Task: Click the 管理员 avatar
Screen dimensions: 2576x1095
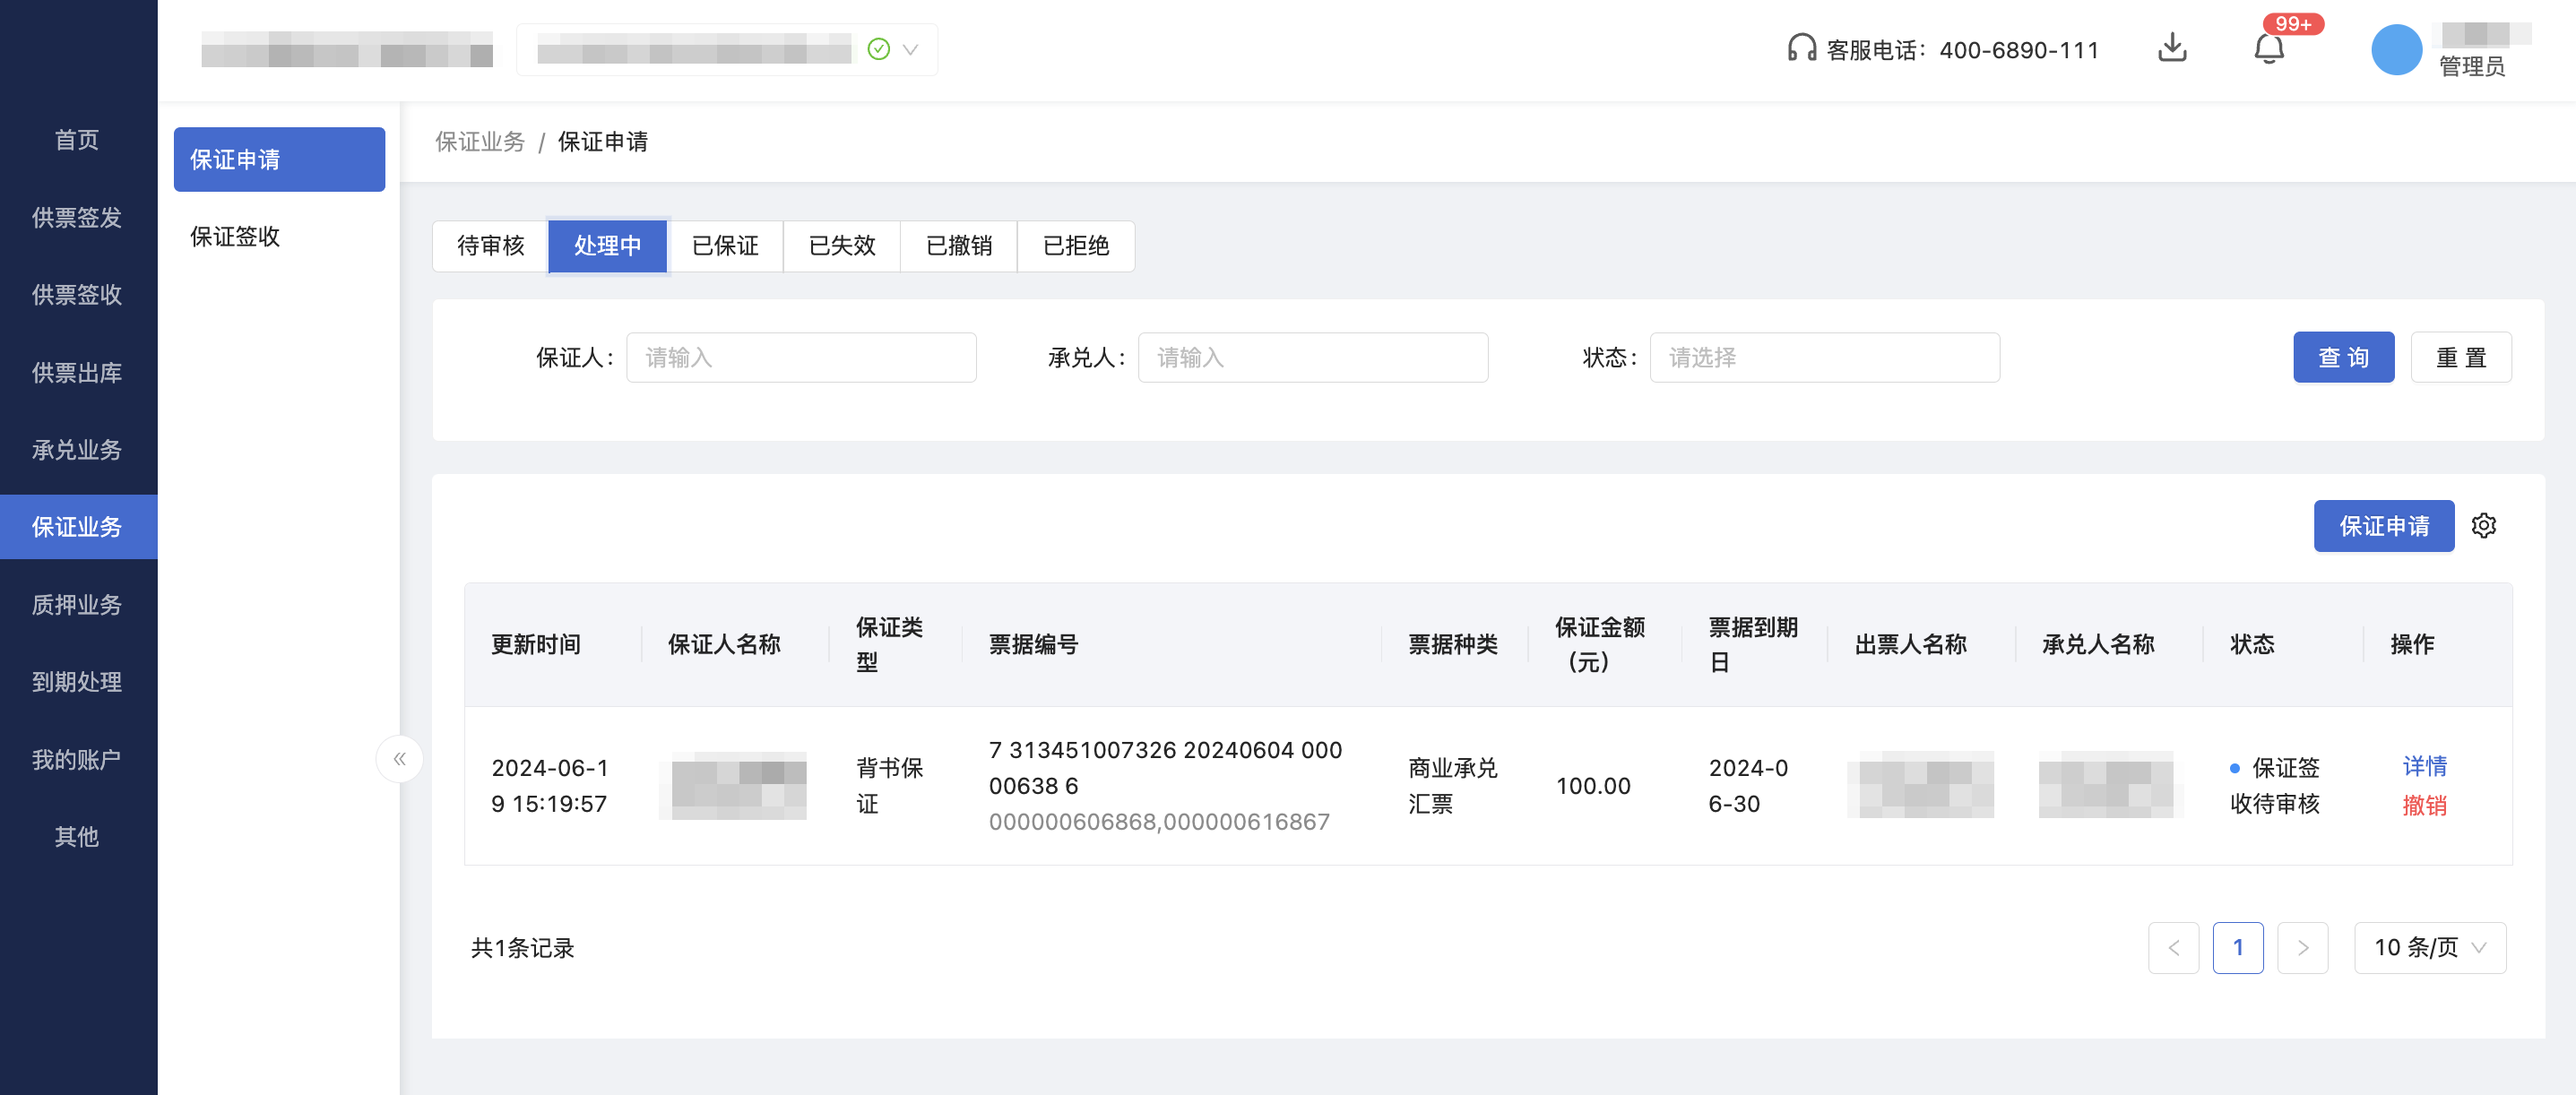Action: [2397, 49]
